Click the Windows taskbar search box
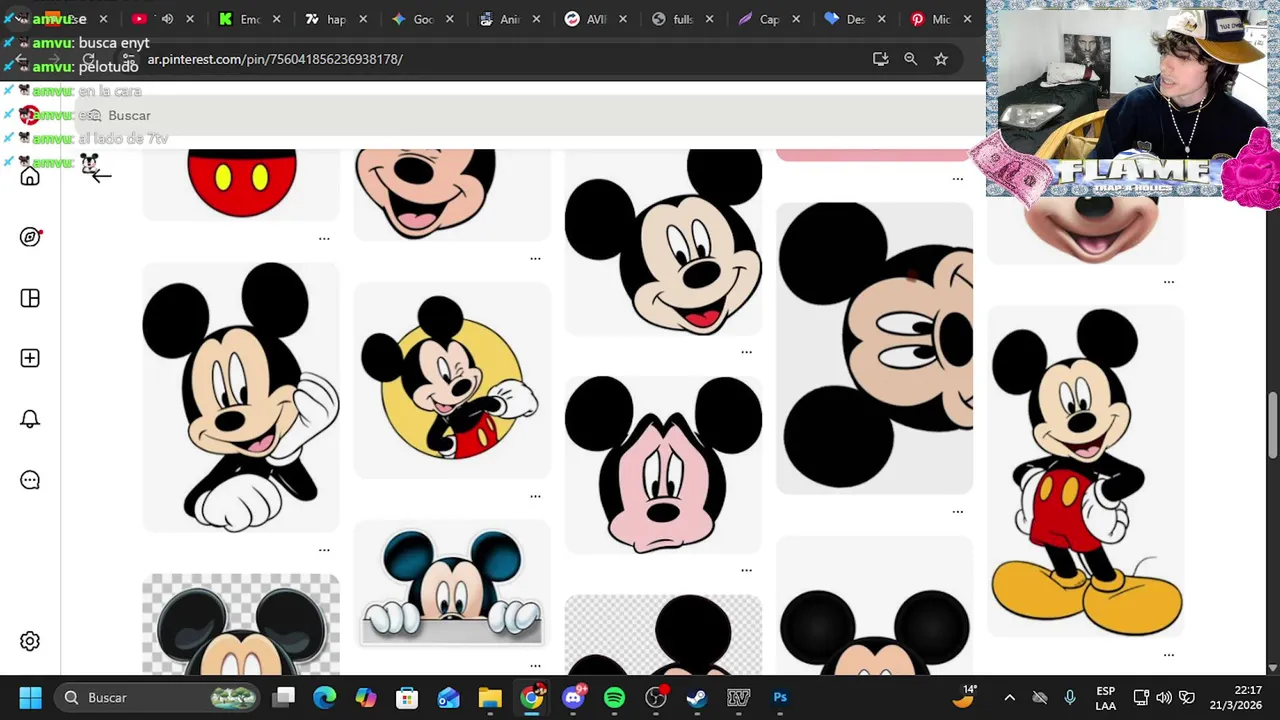1280x720 pixels. [x=155, y=697]
